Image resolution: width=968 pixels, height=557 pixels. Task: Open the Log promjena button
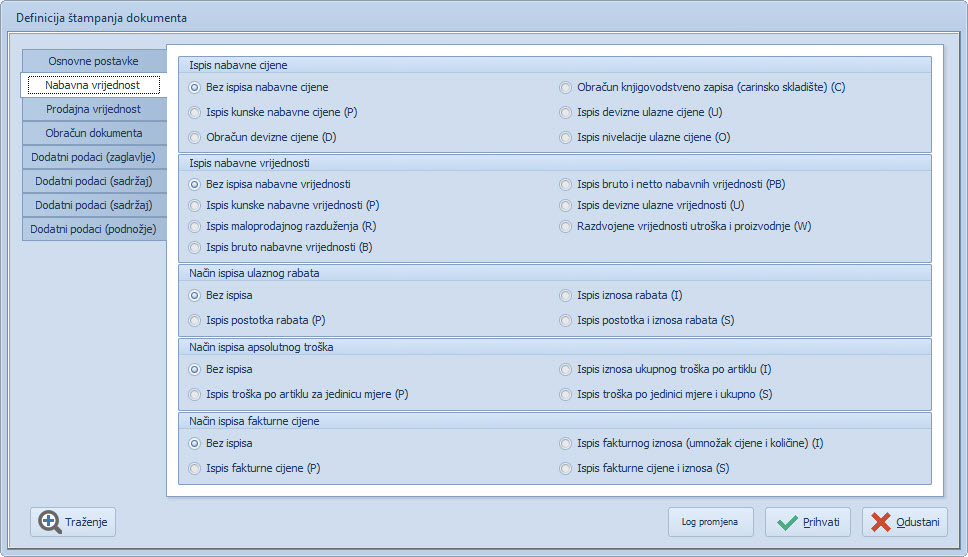(x=710, y=522)
